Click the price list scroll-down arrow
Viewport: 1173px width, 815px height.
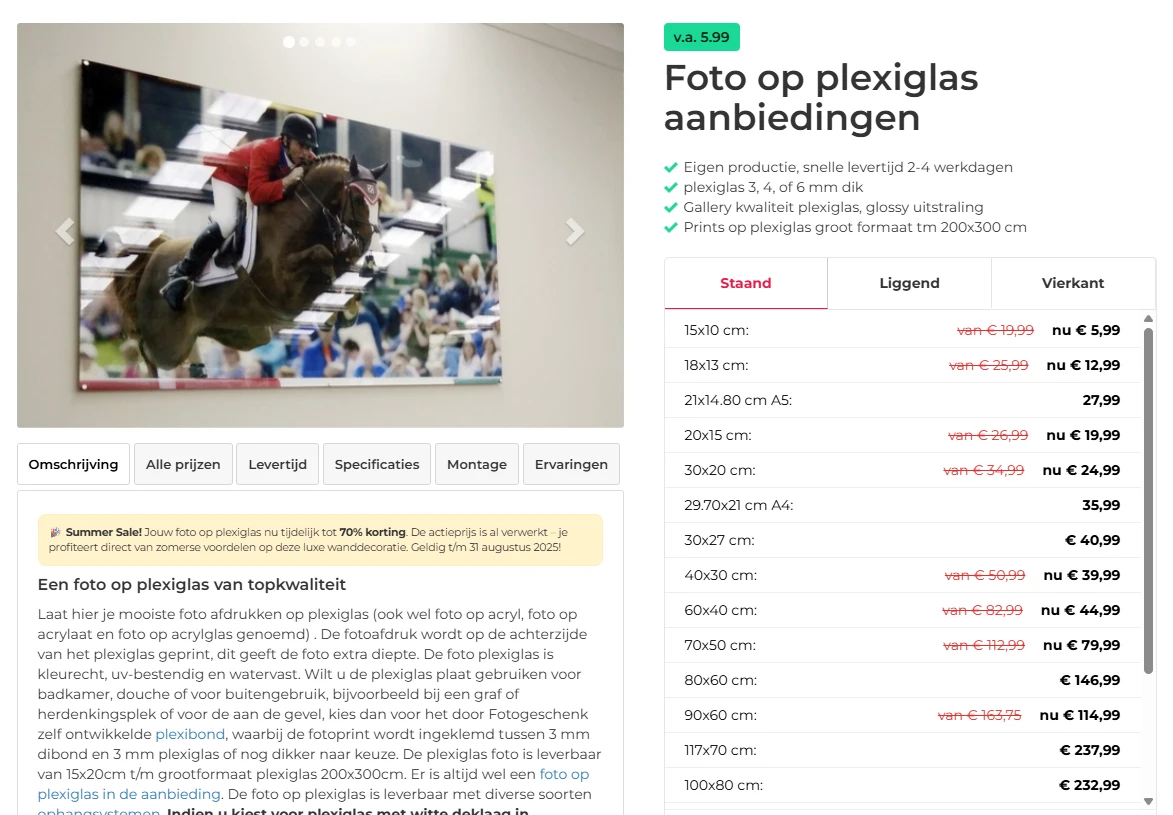1148,802
